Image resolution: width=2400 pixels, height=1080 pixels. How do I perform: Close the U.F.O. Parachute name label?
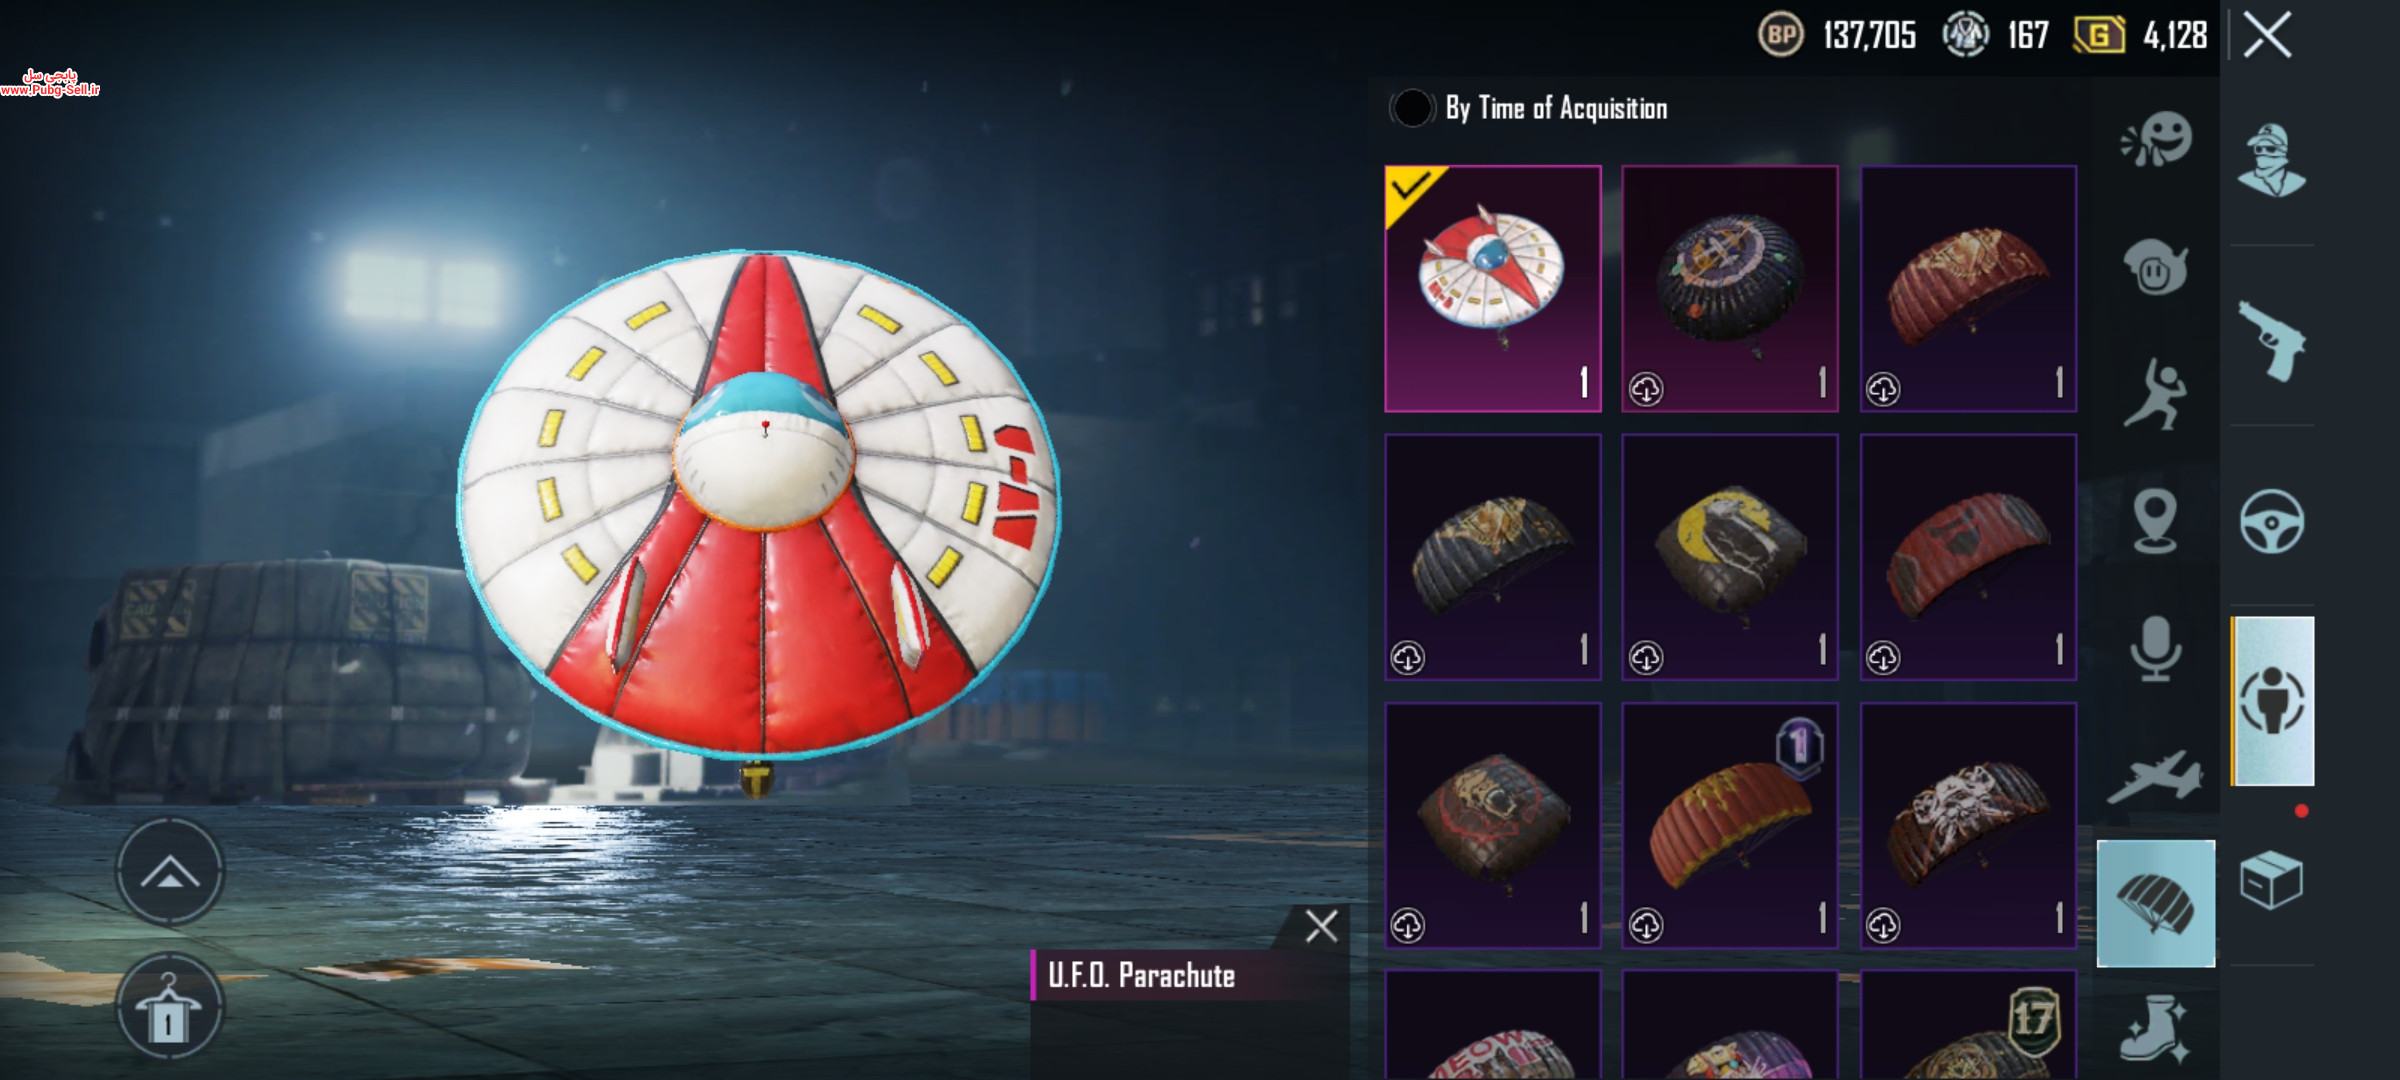pos(1321,927)
